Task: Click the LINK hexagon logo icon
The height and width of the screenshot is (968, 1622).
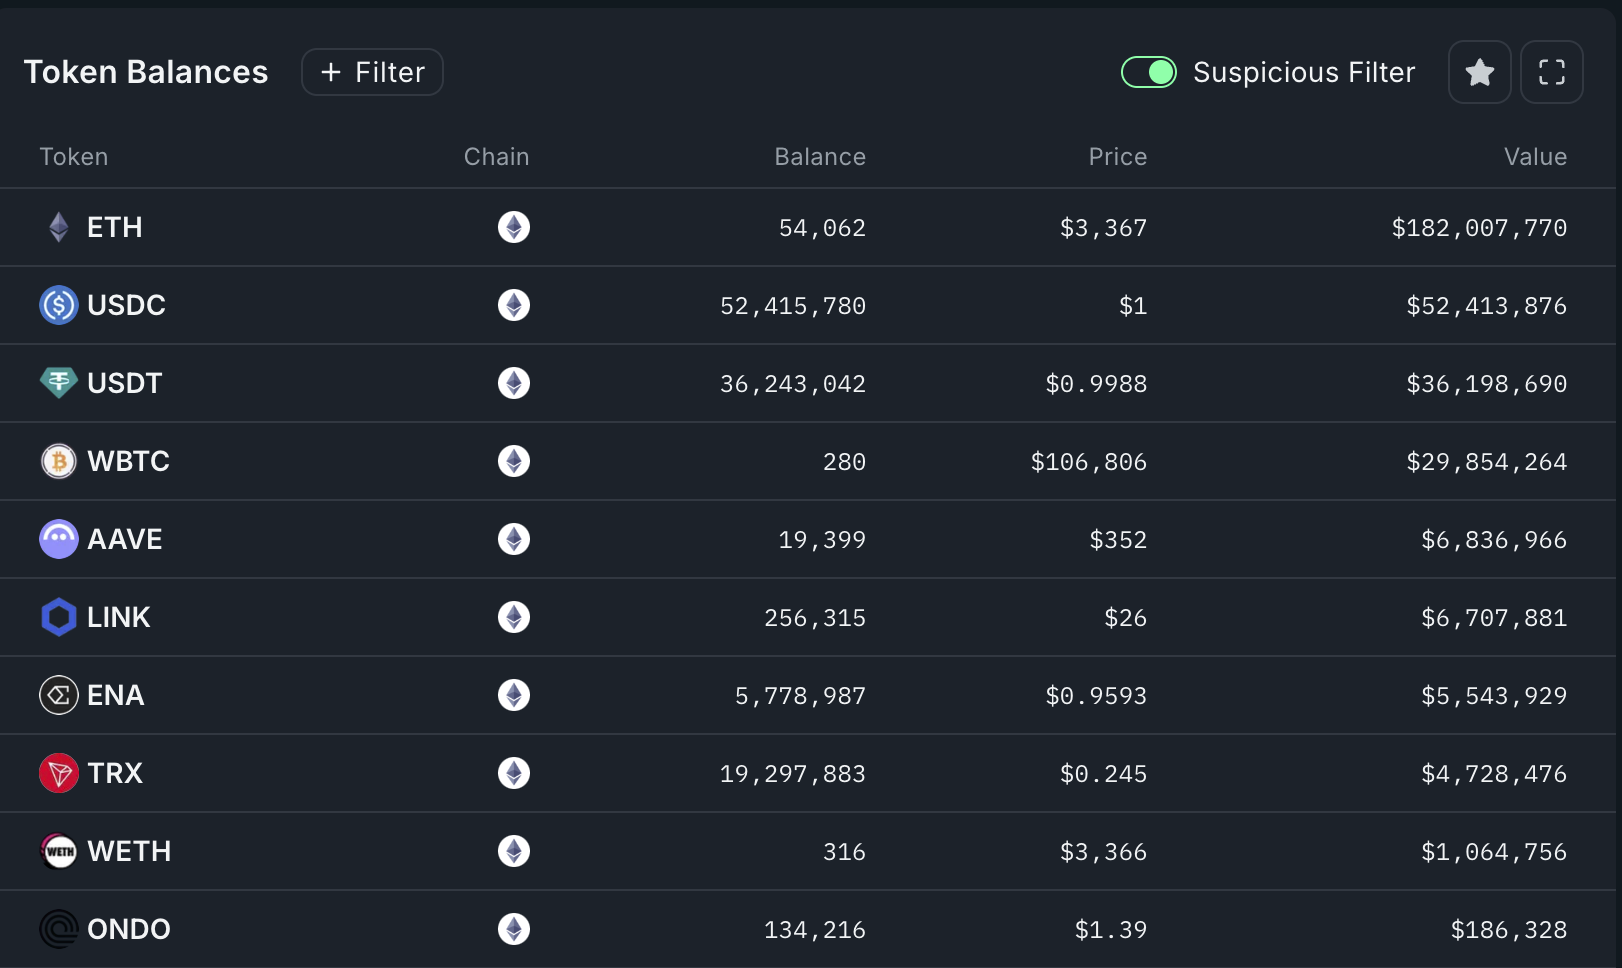Action: tap(59, 617)
